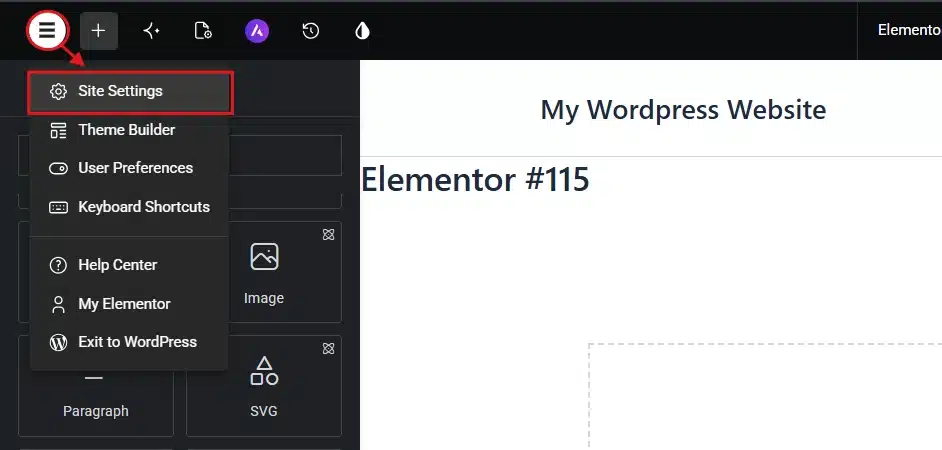Image resolution: width=942 pixels, height=450 pixels.
Task: Click the atom badge on Image widget
Action: coord(328,235)
